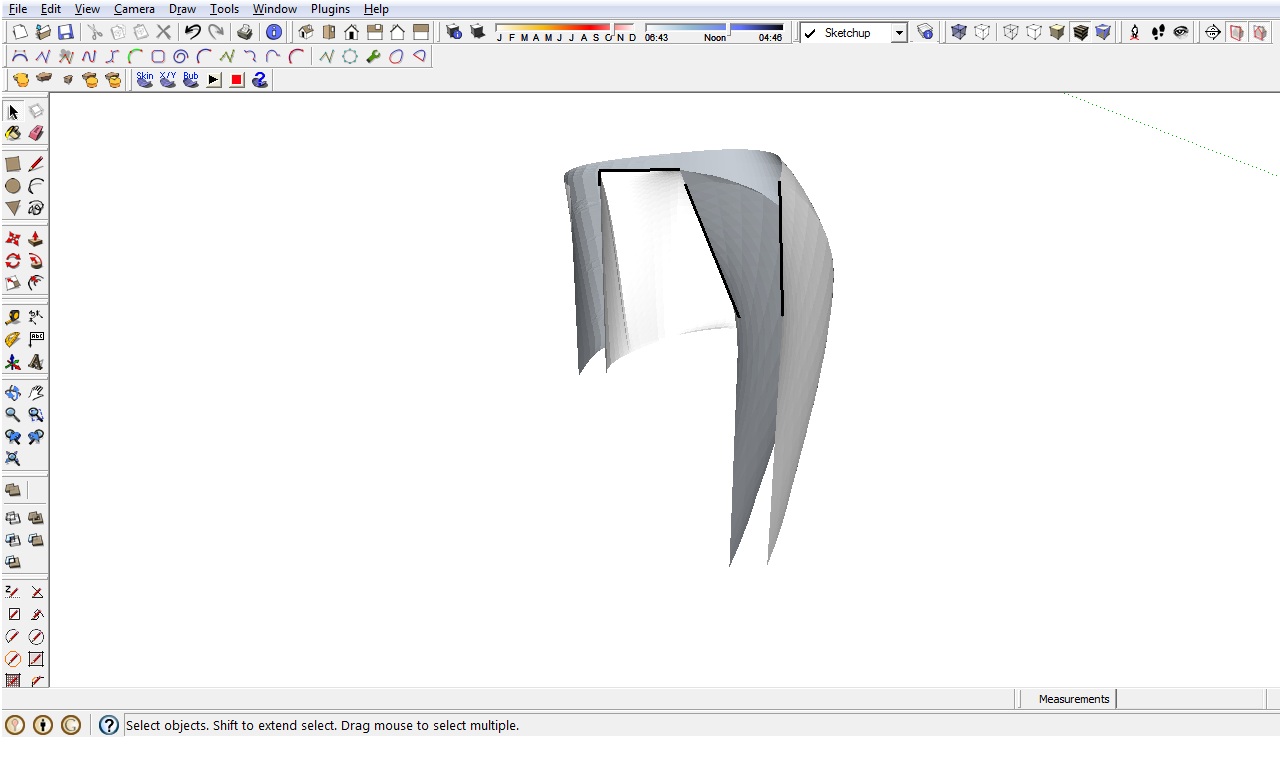This screenshot has height=760, width=1280.
Task: Open the Draw menu
Action: (x=182, y=9)
